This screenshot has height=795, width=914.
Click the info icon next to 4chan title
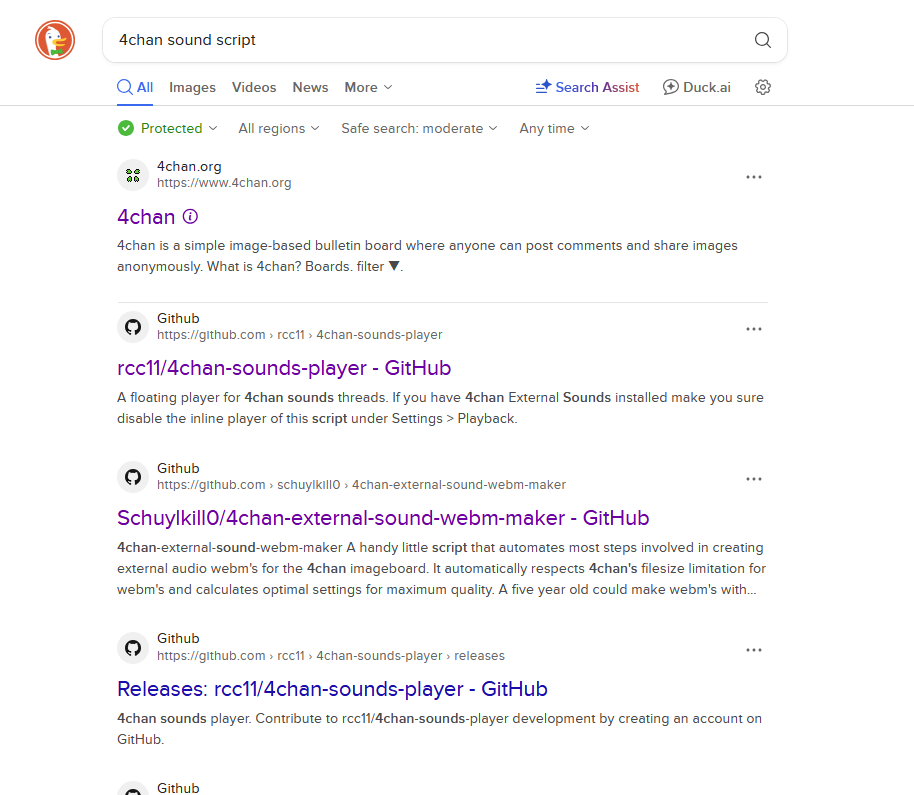(190, 217)
